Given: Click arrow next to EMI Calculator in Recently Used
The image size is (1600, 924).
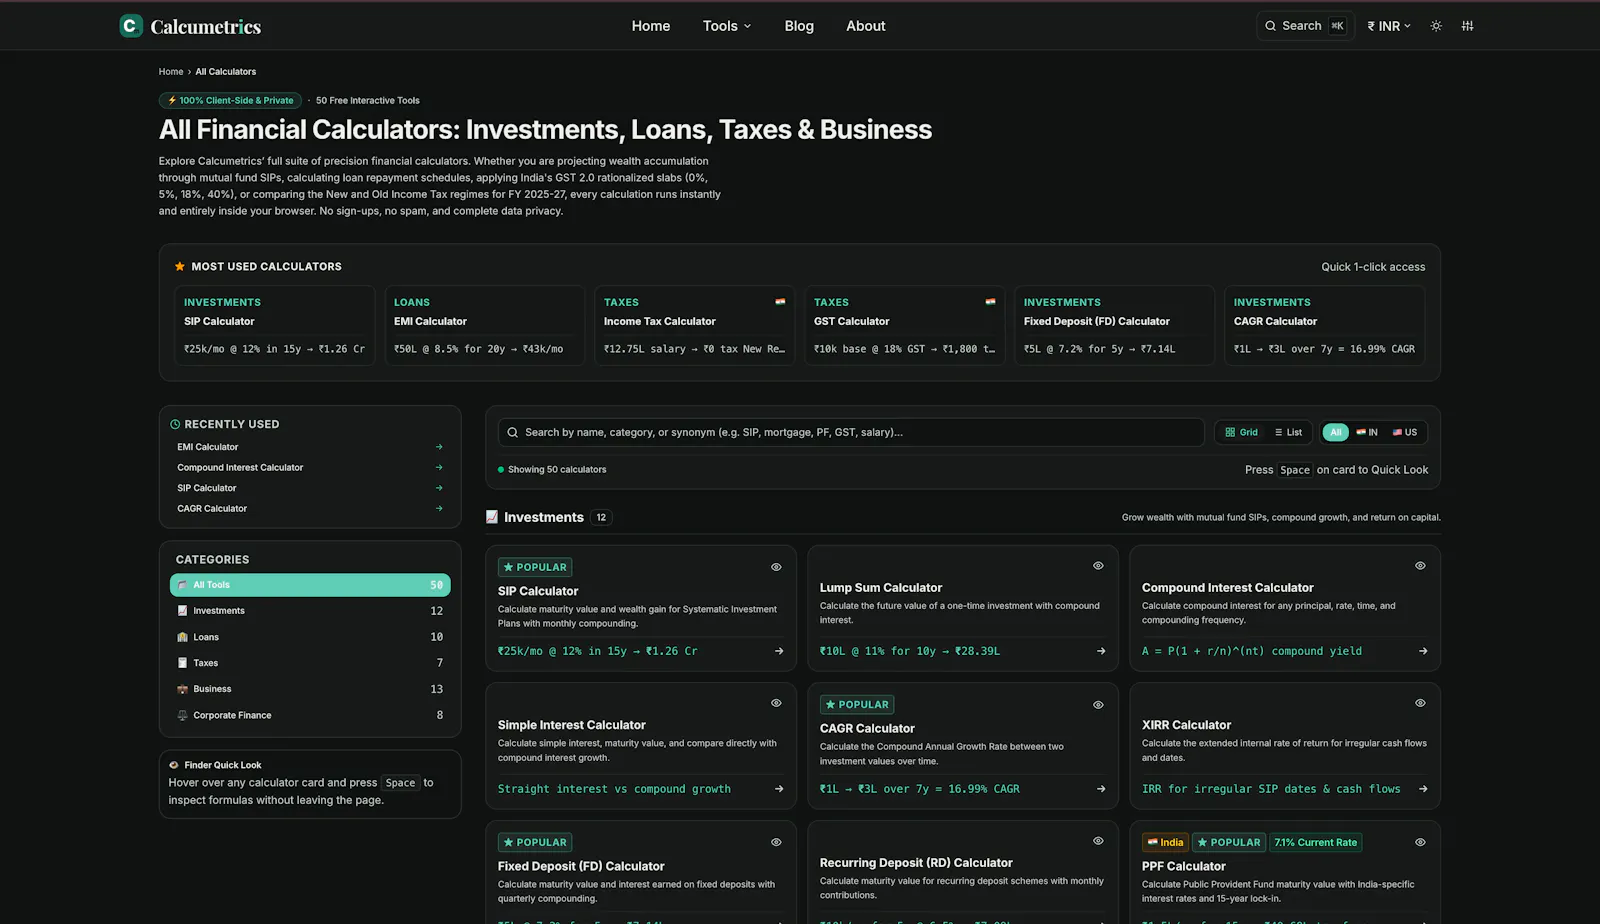Looking at the screenshot, I should [439, 447].
